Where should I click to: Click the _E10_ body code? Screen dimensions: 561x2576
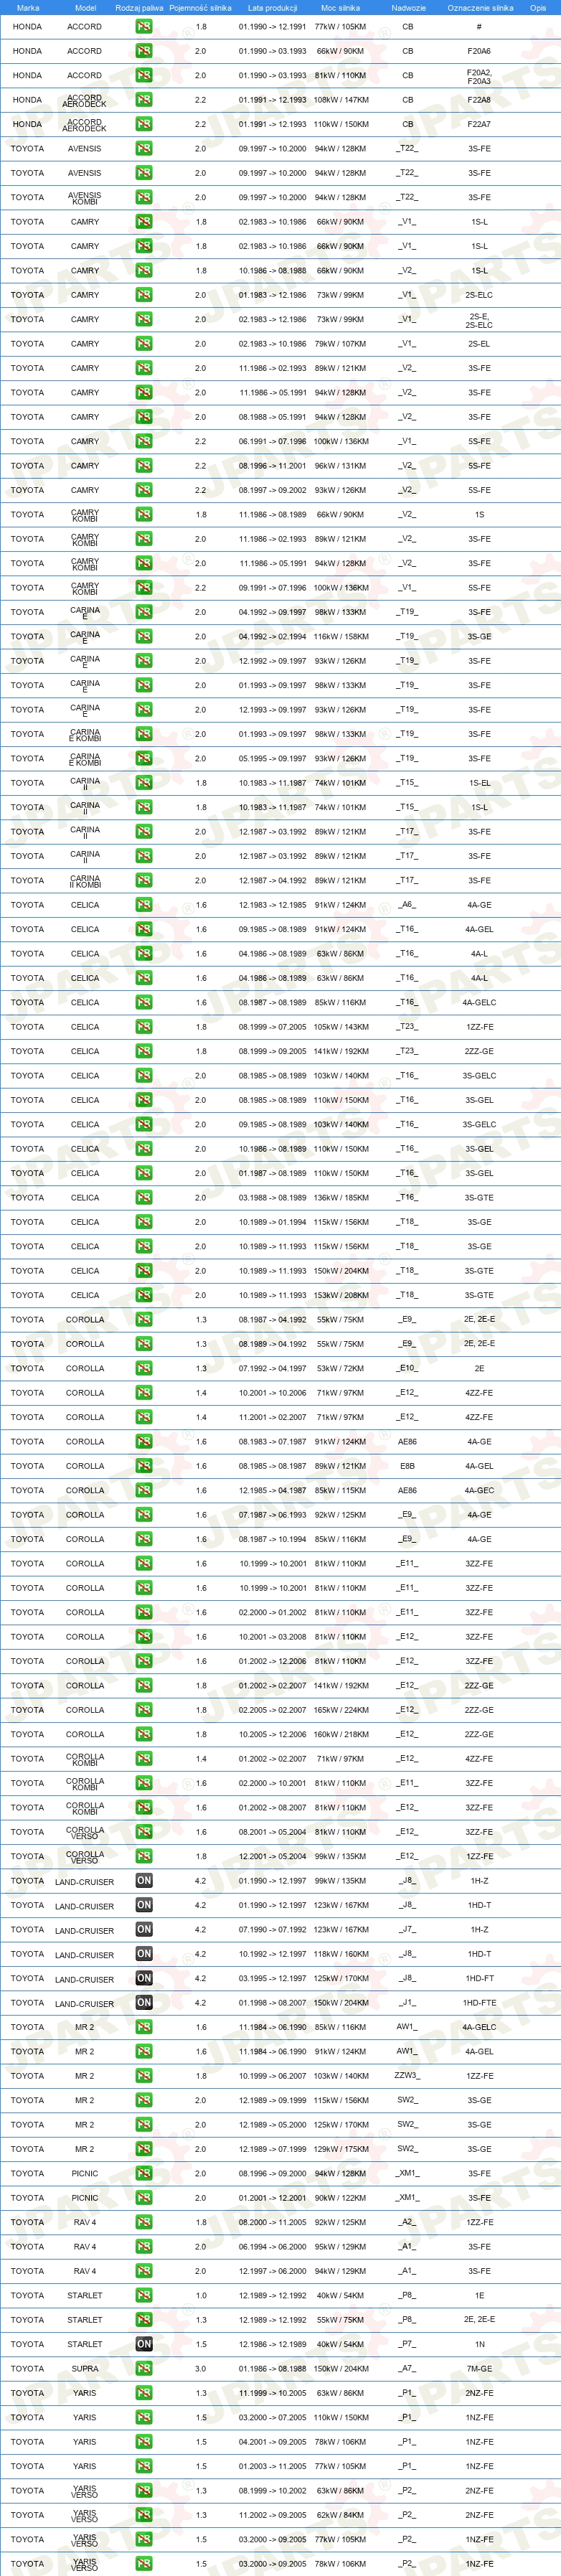coord(407,1369)
